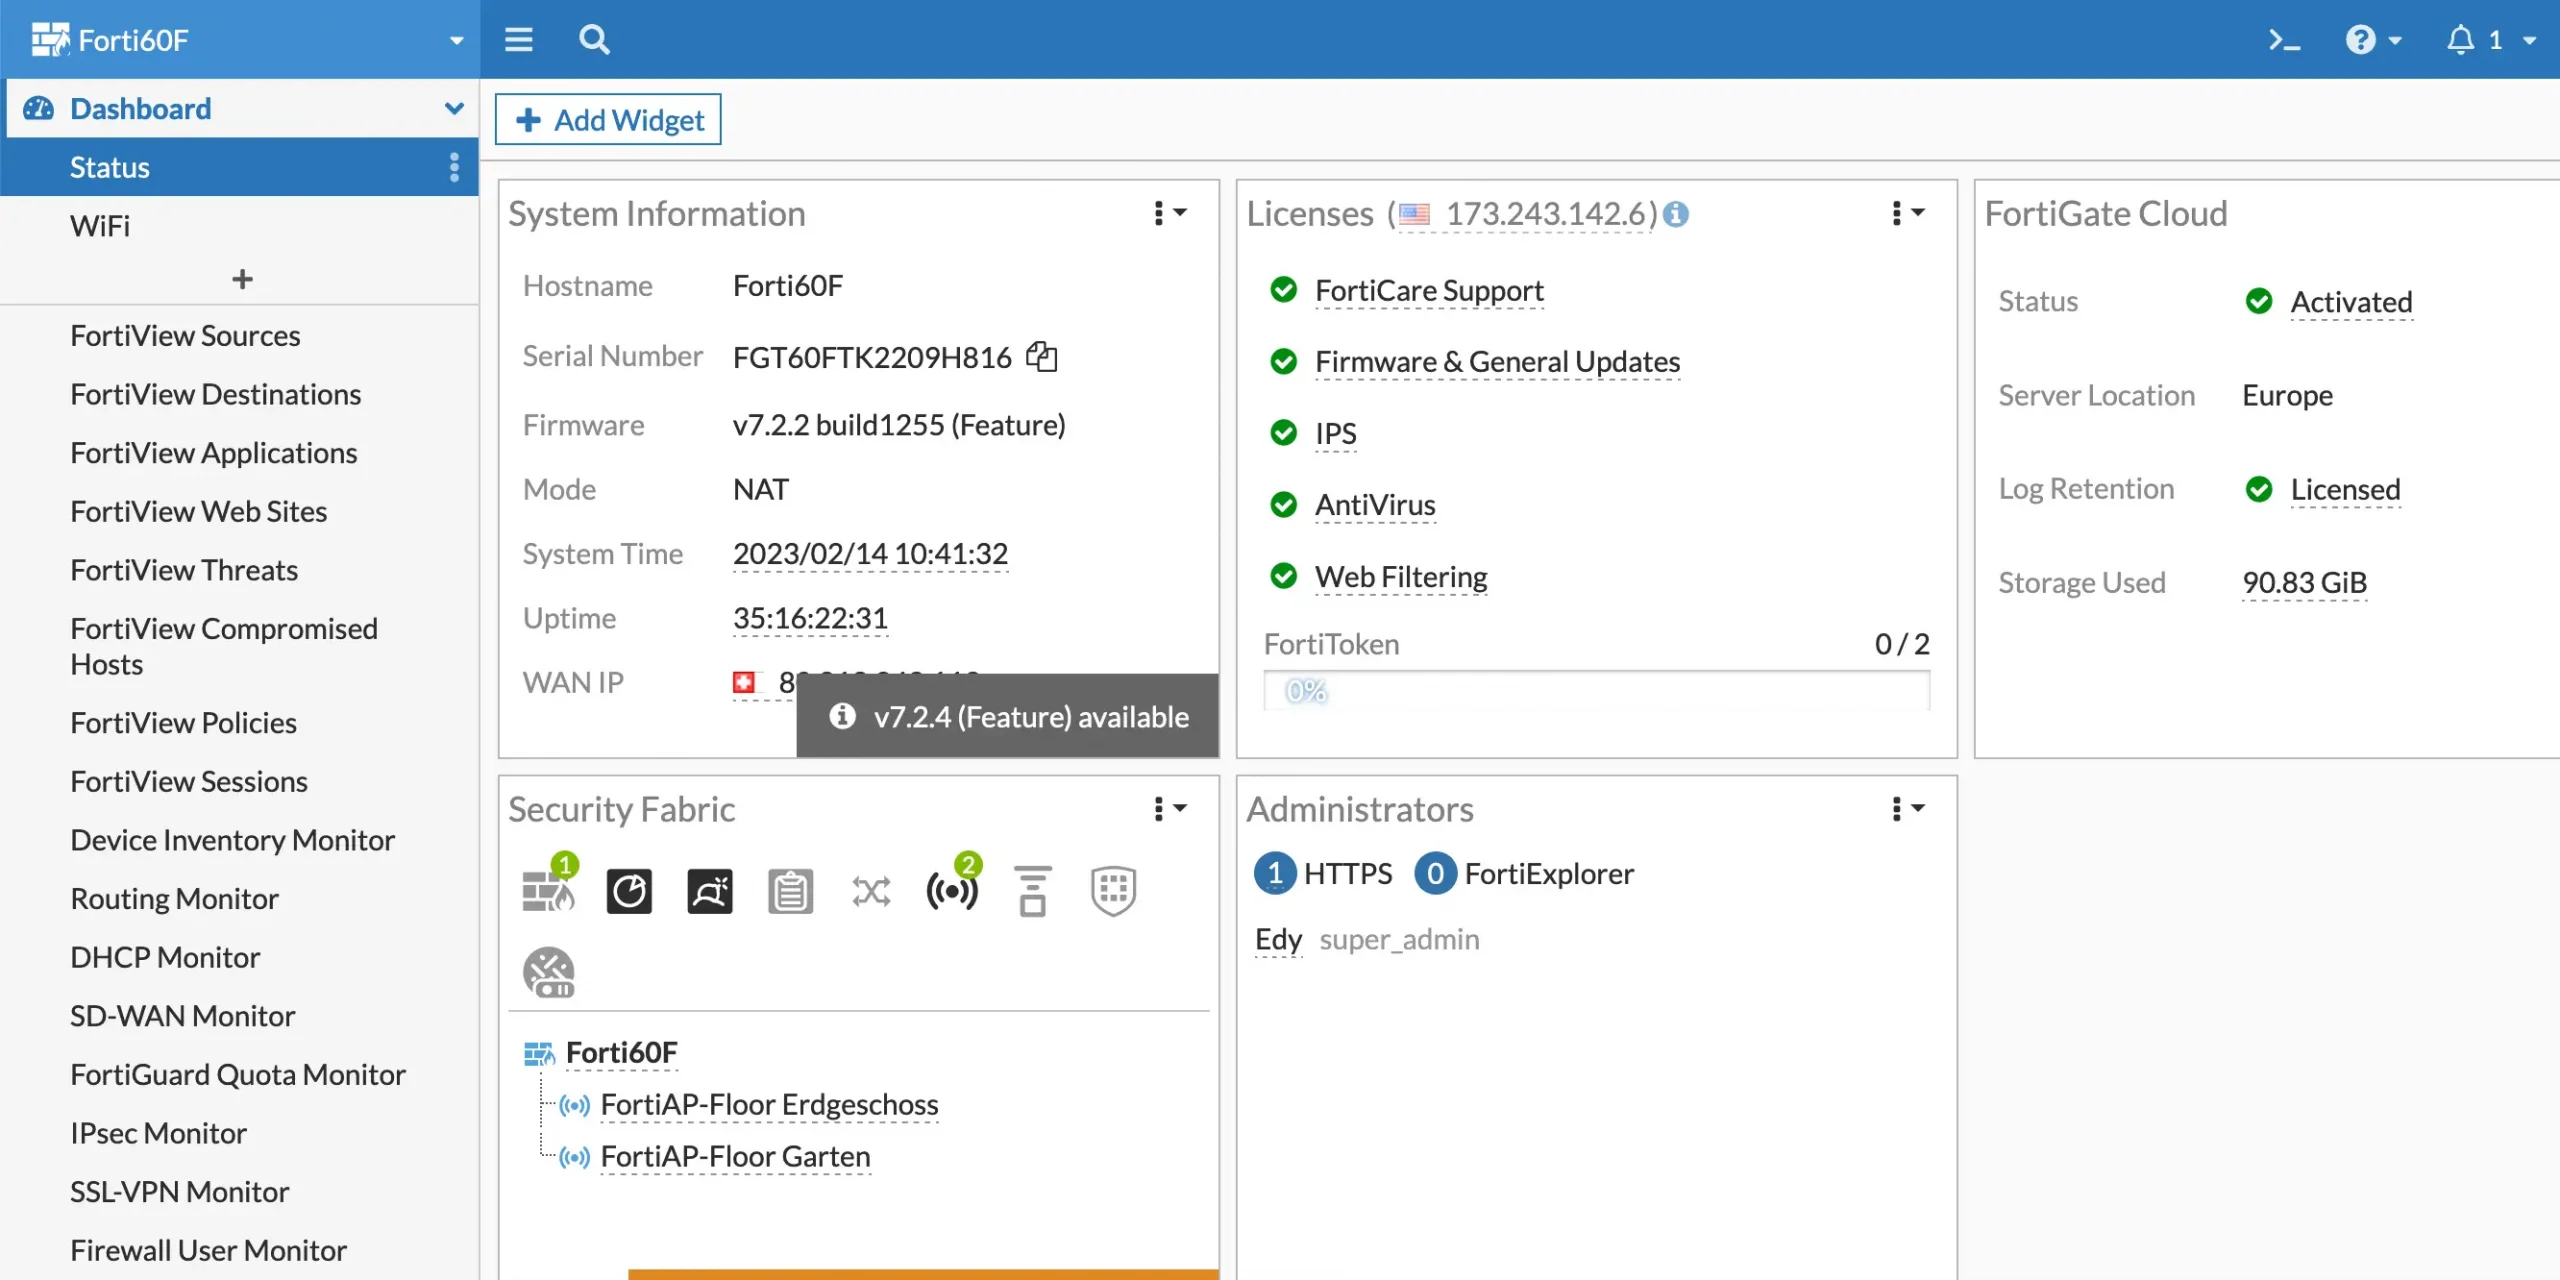Expand the help menu arrow
This screenshot has width=2560, height=1280.
2395,41
